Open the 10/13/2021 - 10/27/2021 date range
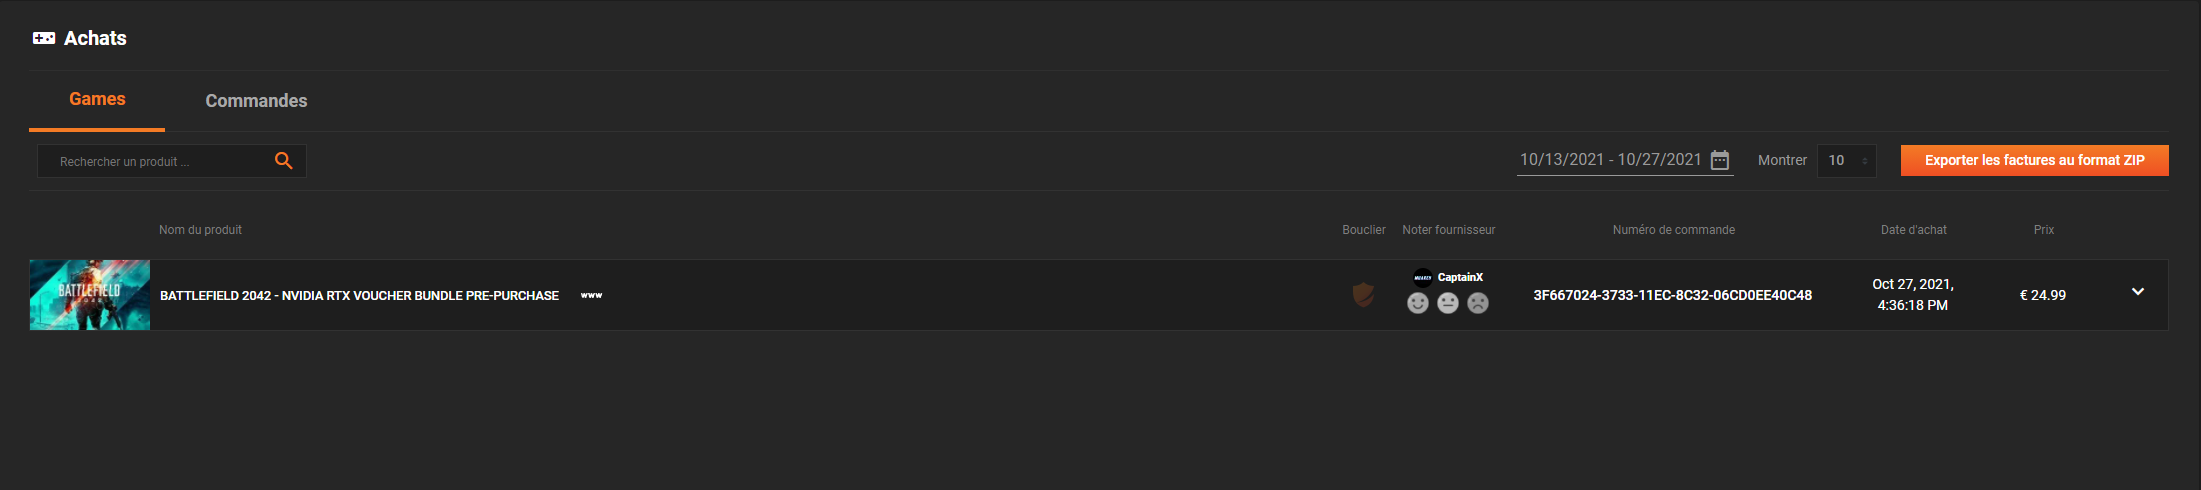 coord(1610,160)
